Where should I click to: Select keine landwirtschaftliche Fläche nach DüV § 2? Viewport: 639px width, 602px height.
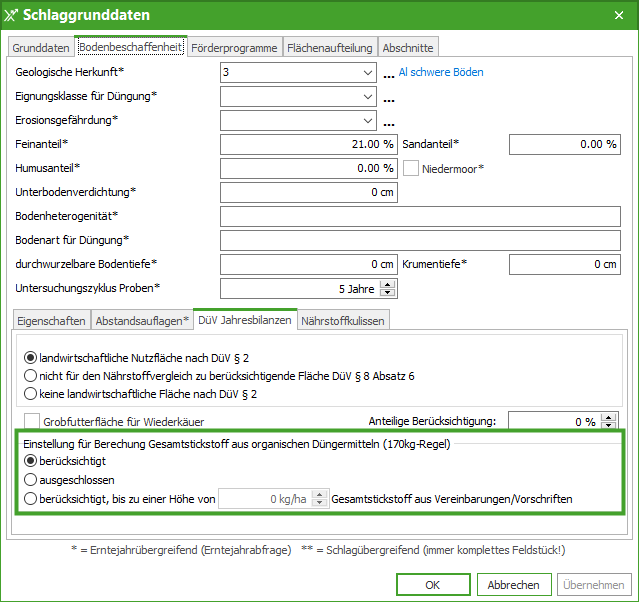coord(32,394)
